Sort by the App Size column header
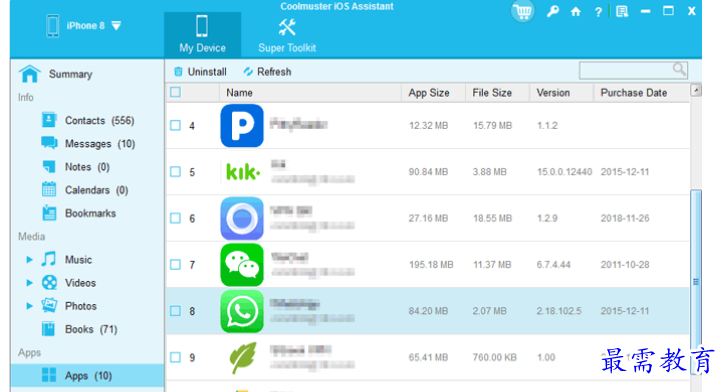This screenshot has width=723, height=392. coord(433,93)
